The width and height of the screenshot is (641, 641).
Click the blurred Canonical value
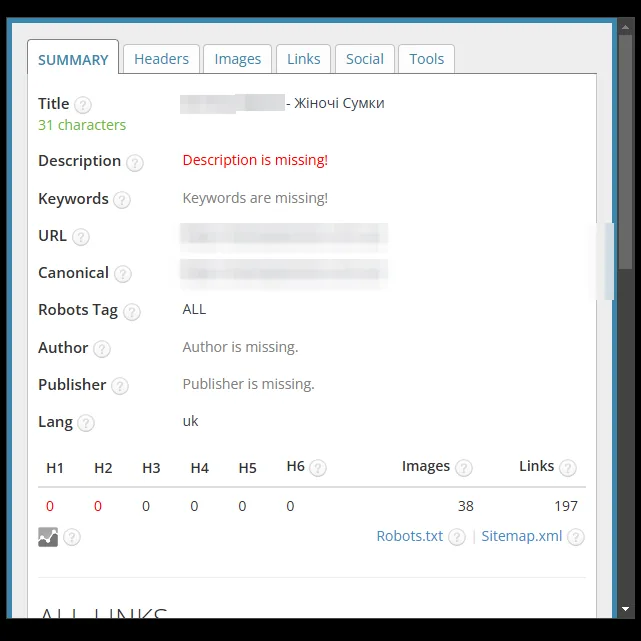284,273
